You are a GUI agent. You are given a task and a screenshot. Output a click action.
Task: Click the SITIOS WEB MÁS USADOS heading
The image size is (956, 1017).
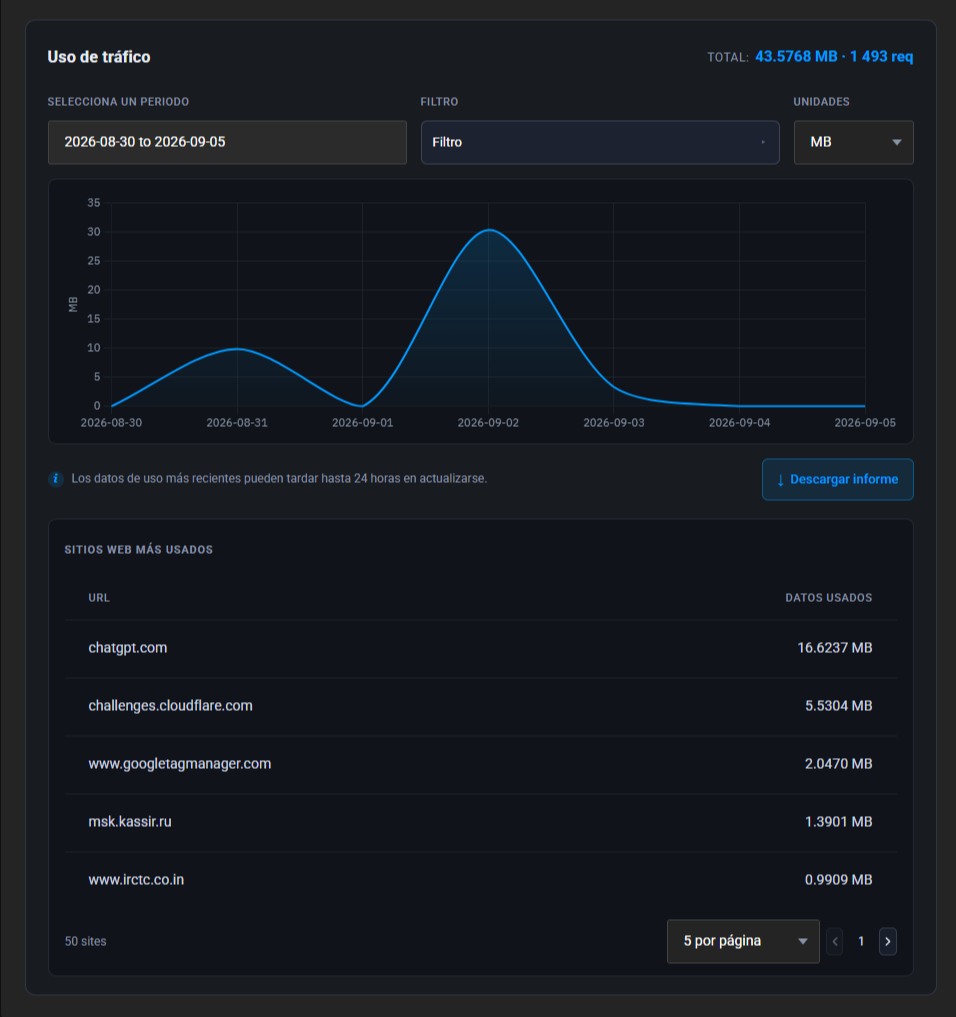139,549
